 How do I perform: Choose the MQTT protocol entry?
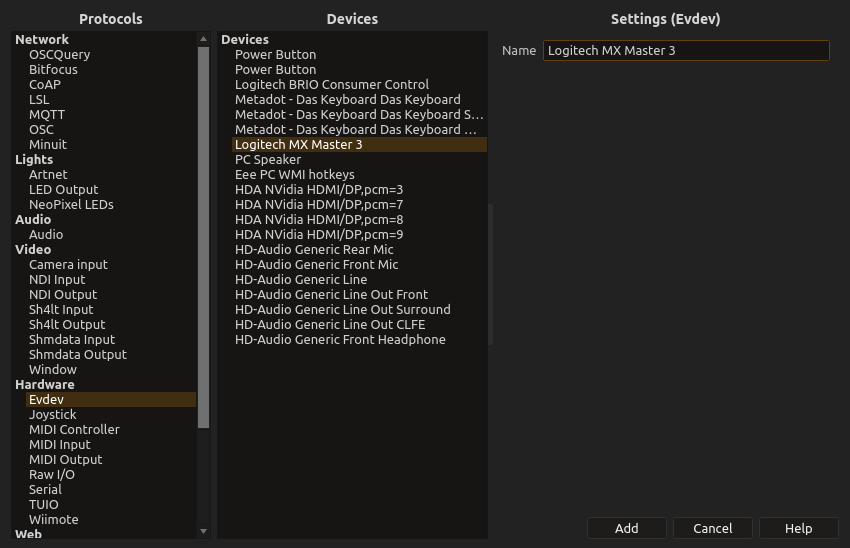coord(47,114)
